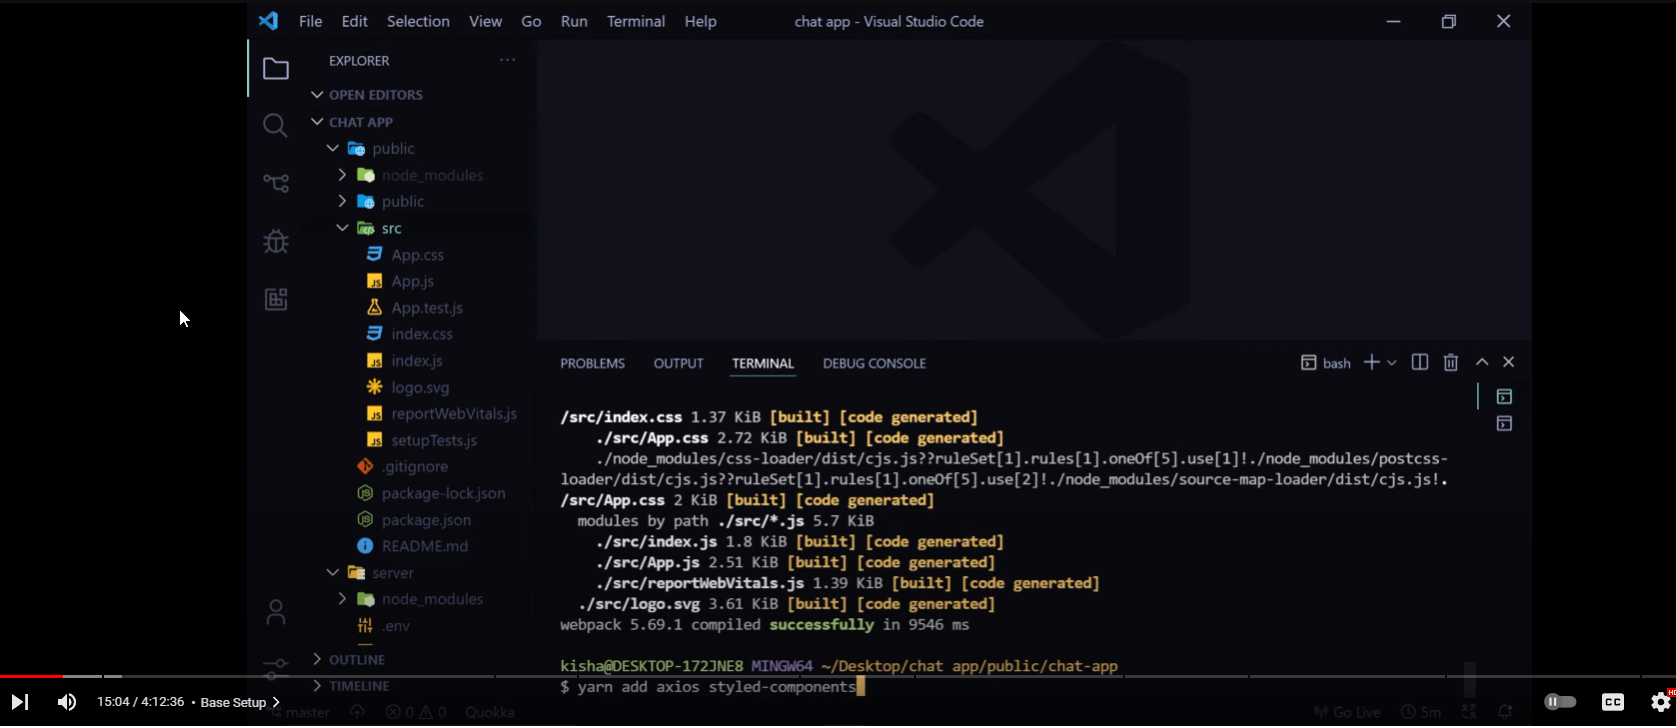Kill the terminal with the trash icon
This screenshot has width=1676, height=728.
pyautogui.click(x=1451, y=362)
